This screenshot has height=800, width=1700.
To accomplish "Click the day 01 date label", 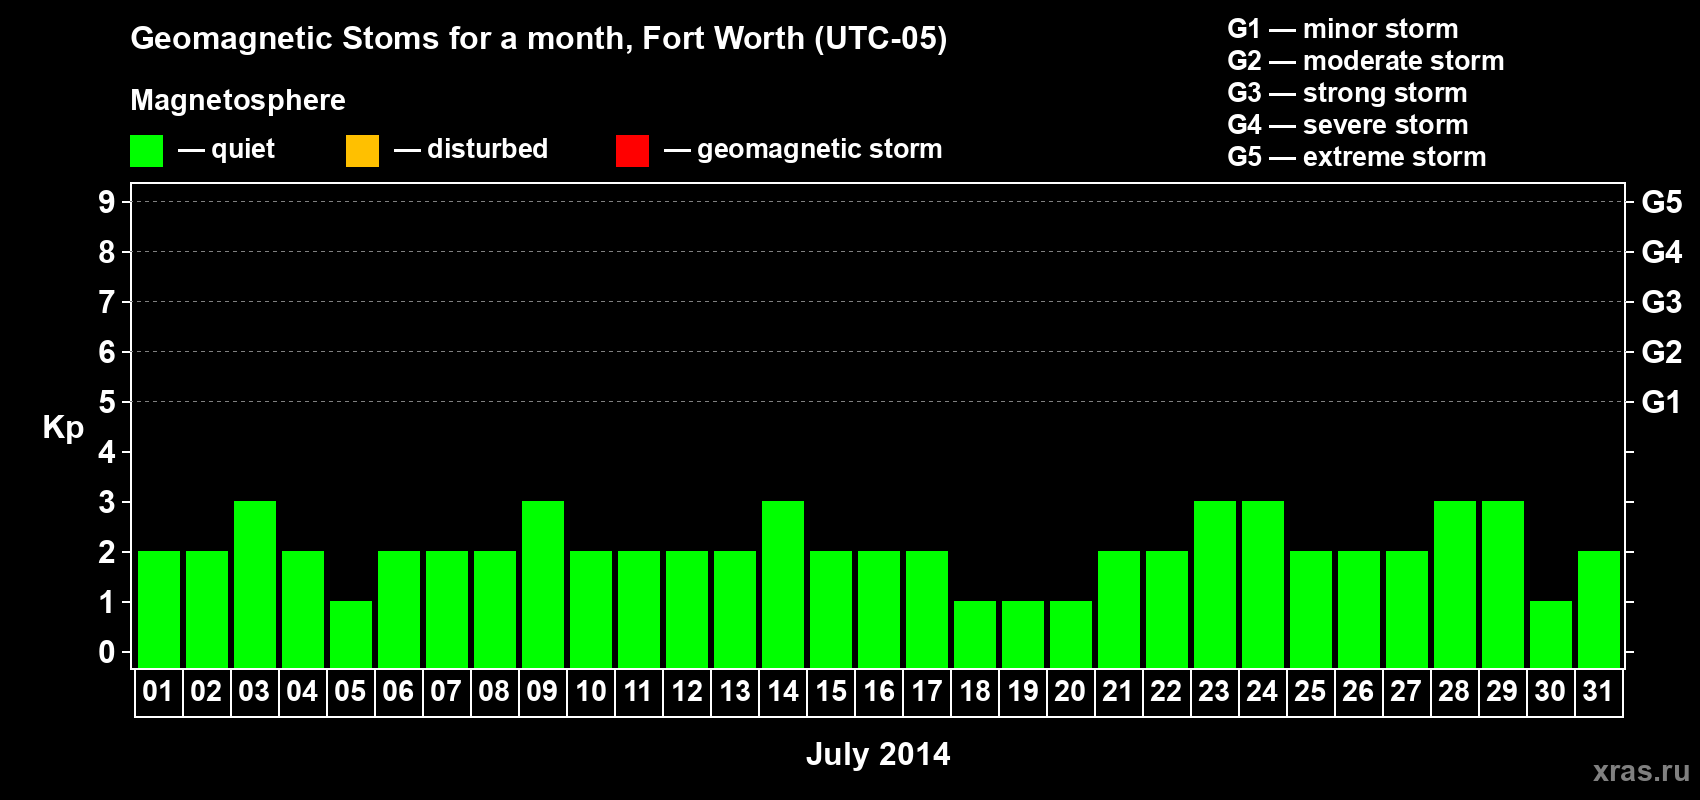I will [158, 691].
